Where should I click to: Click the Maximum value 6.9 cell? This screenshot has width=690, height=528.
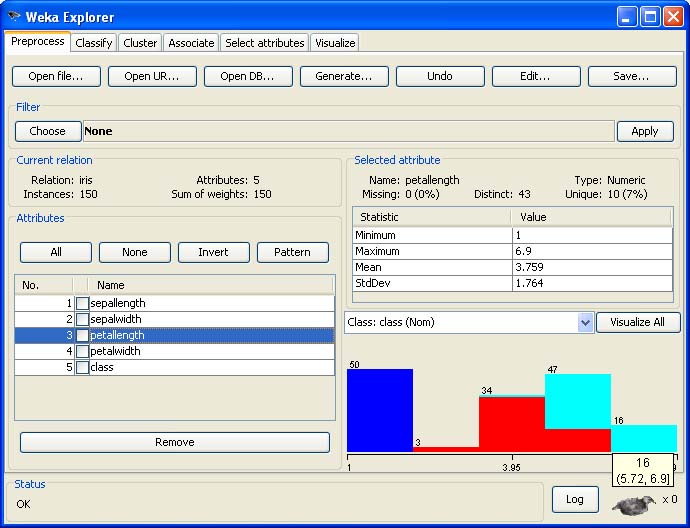pos(592,252)
